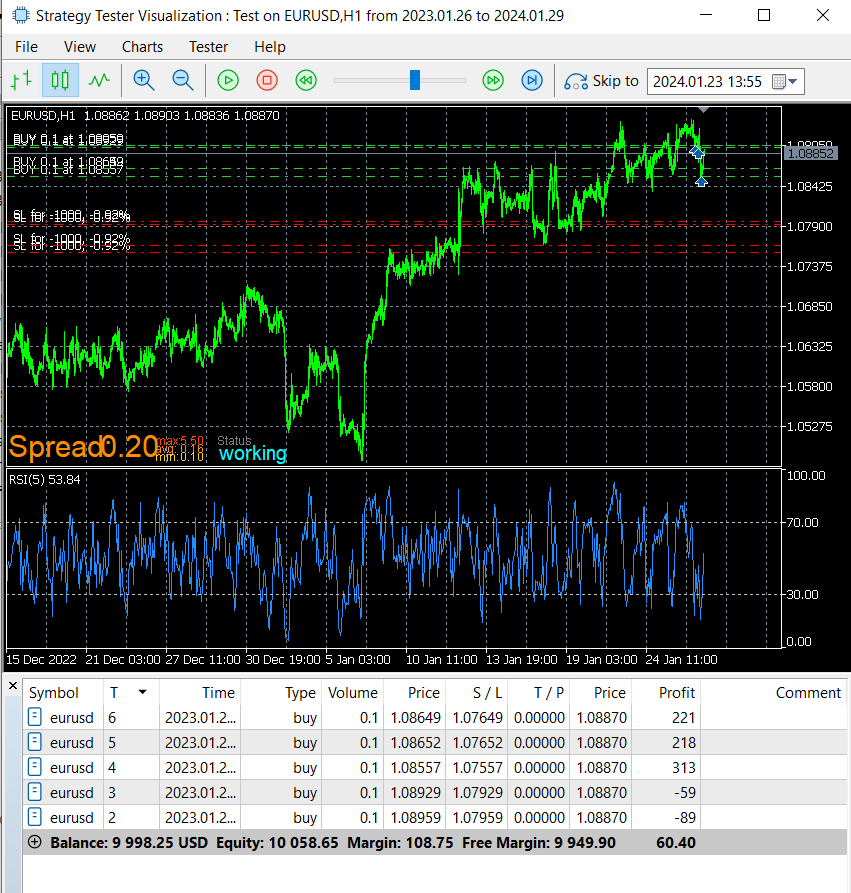
Task: Sort trades by S / L column
Action: click(x=477, y=693)
